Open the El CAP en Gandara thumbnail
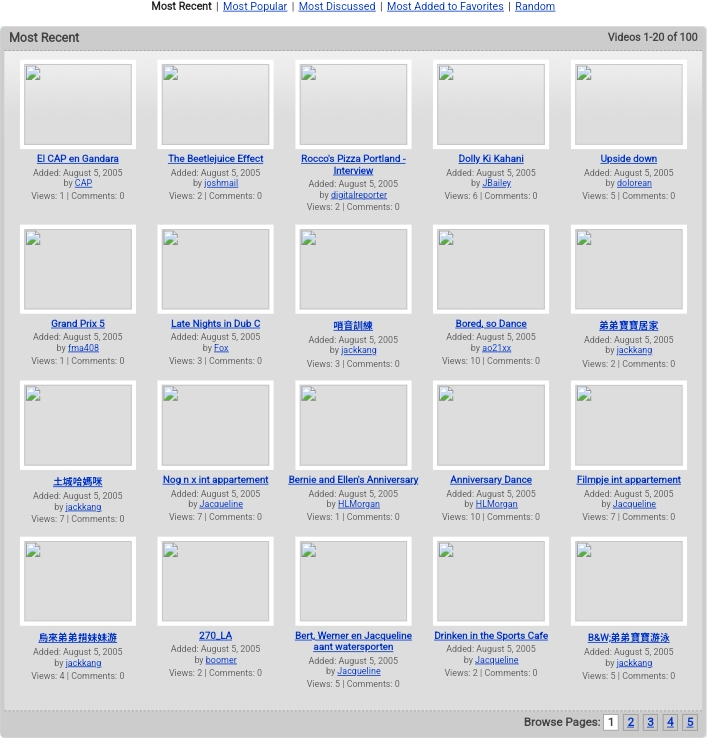707x738 pixels. 78,104
